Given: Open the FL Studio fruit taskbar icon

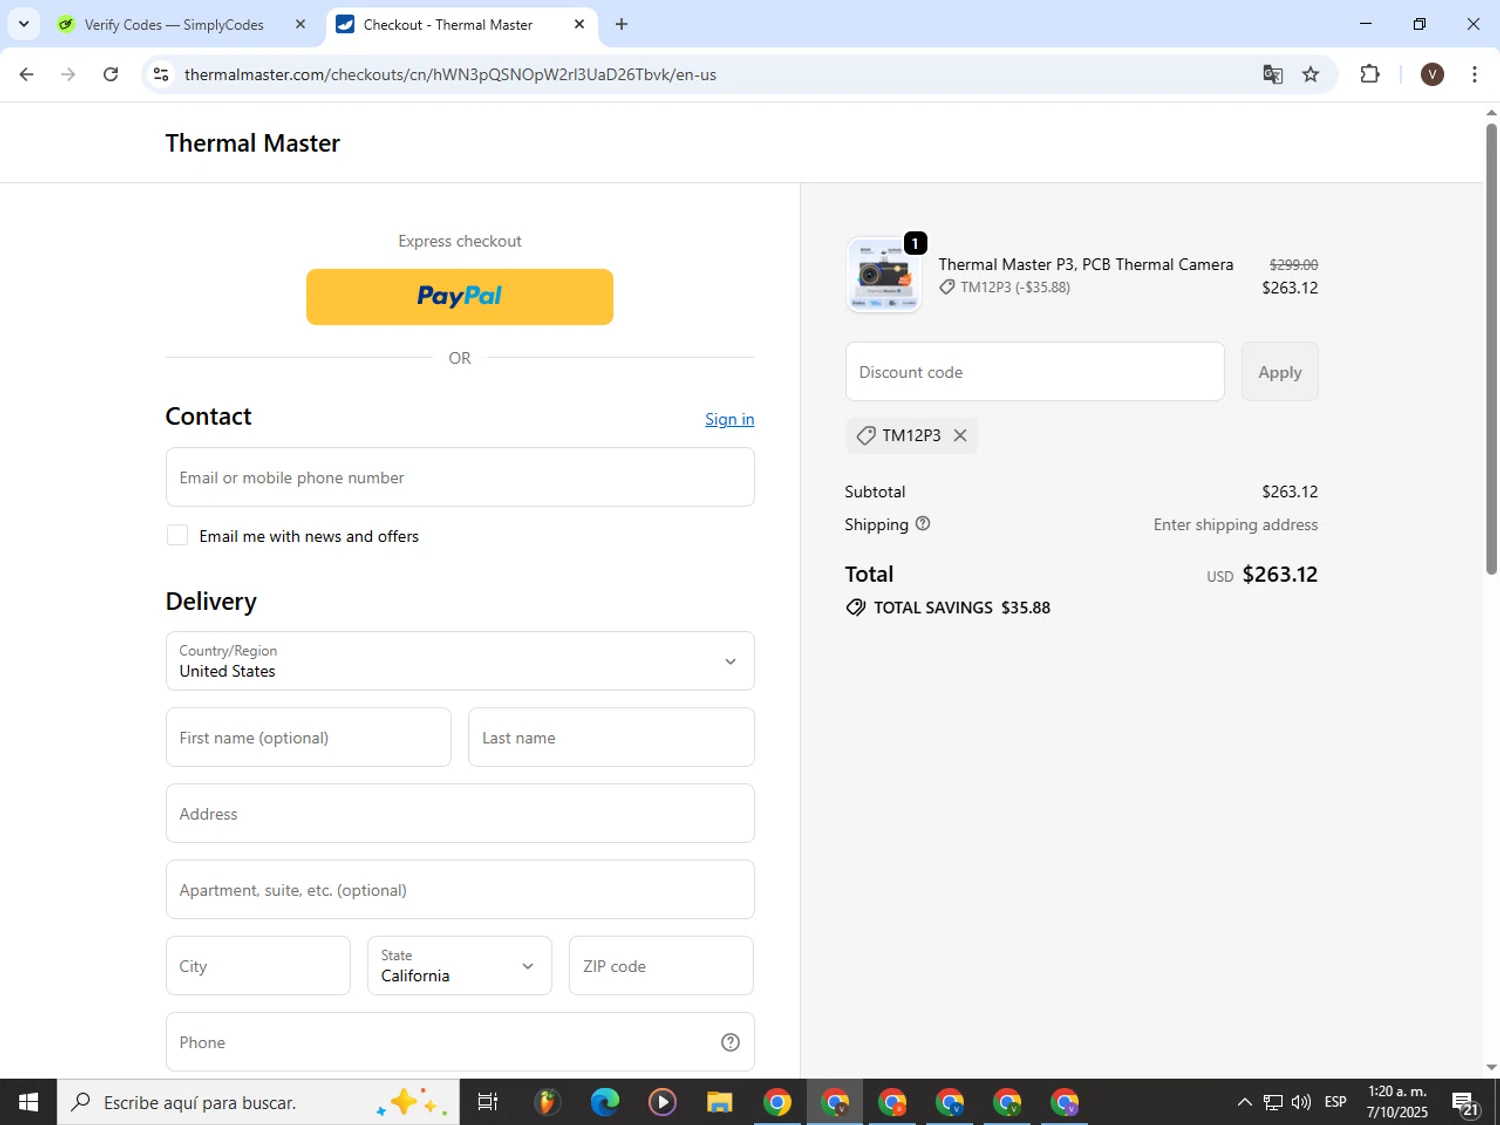Looking at the screenshot, I should pyautogui.click(x=546, y=1102).
